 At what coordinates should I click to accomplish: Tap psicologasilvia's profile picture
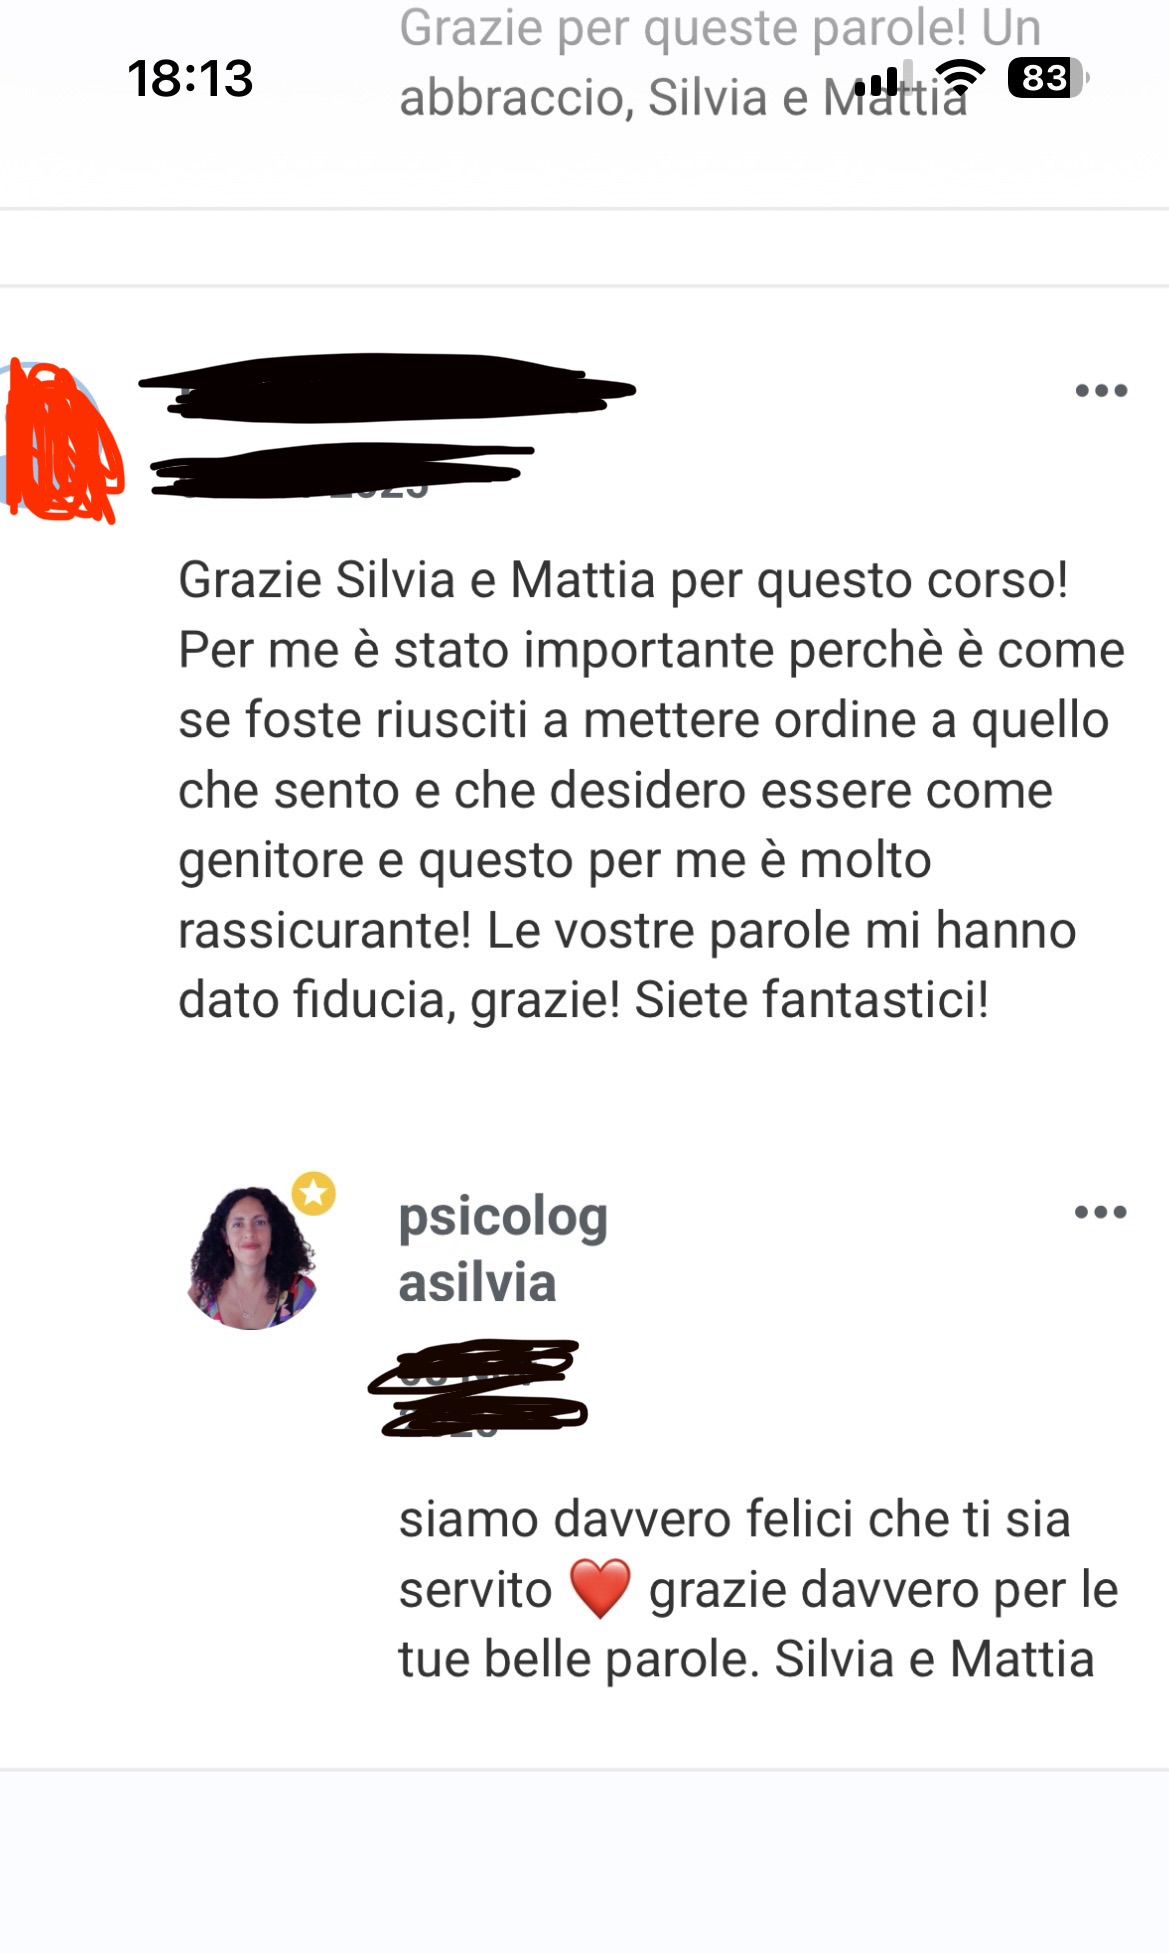click(252, 1258)
